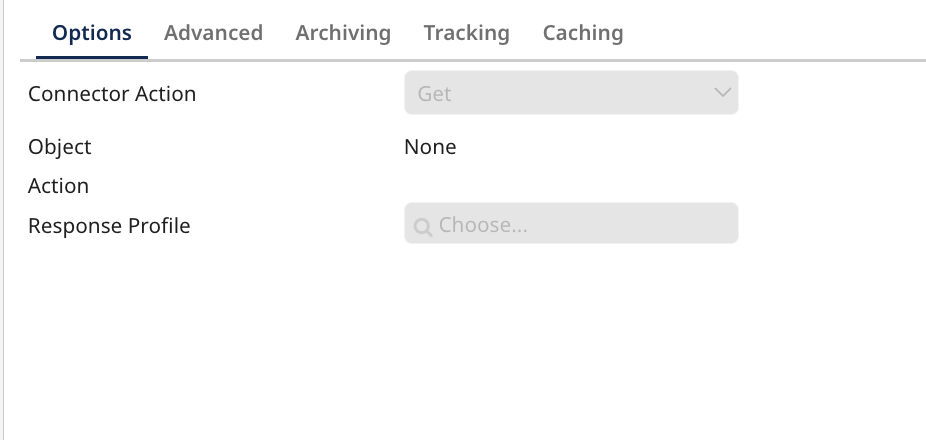
Task: Open the Connector Action dropdown showing Get
Action: click(x=571, y=93)
